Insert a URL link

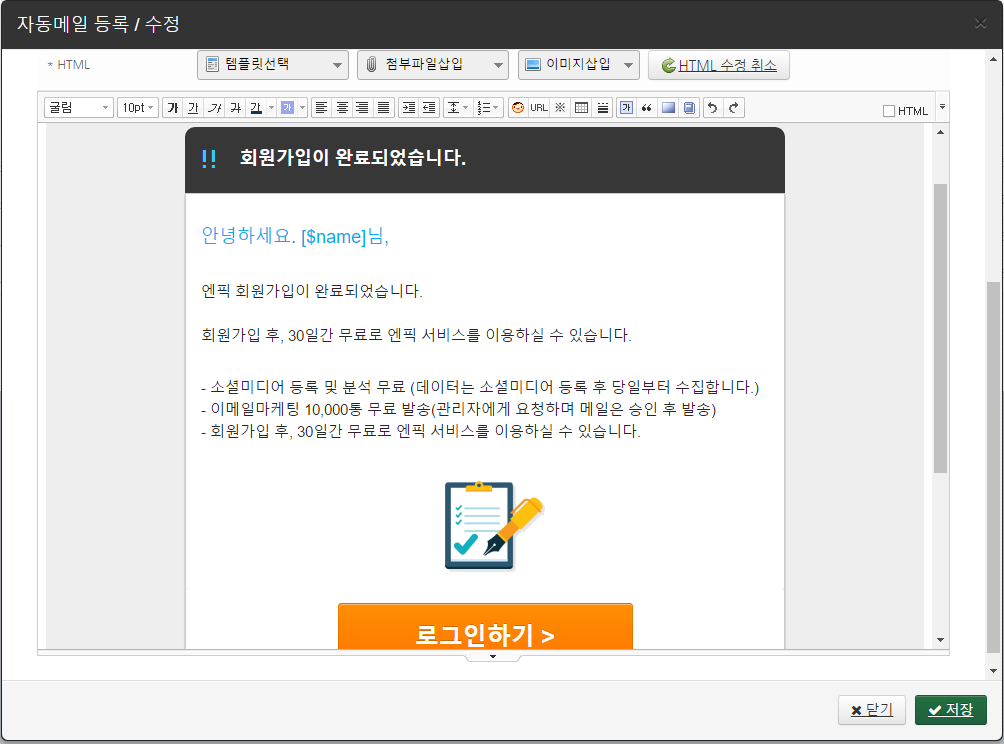click(x=539, y=108)
